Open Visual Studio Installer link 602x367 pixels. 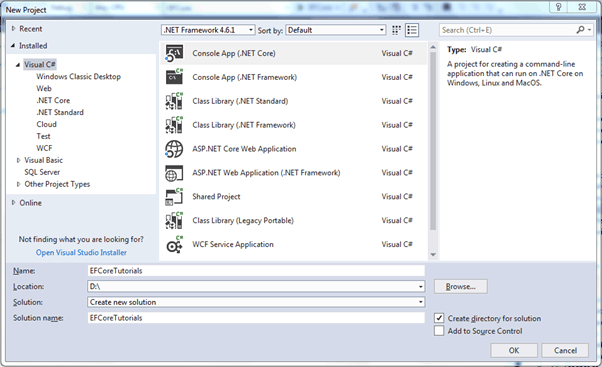[81, 253]
